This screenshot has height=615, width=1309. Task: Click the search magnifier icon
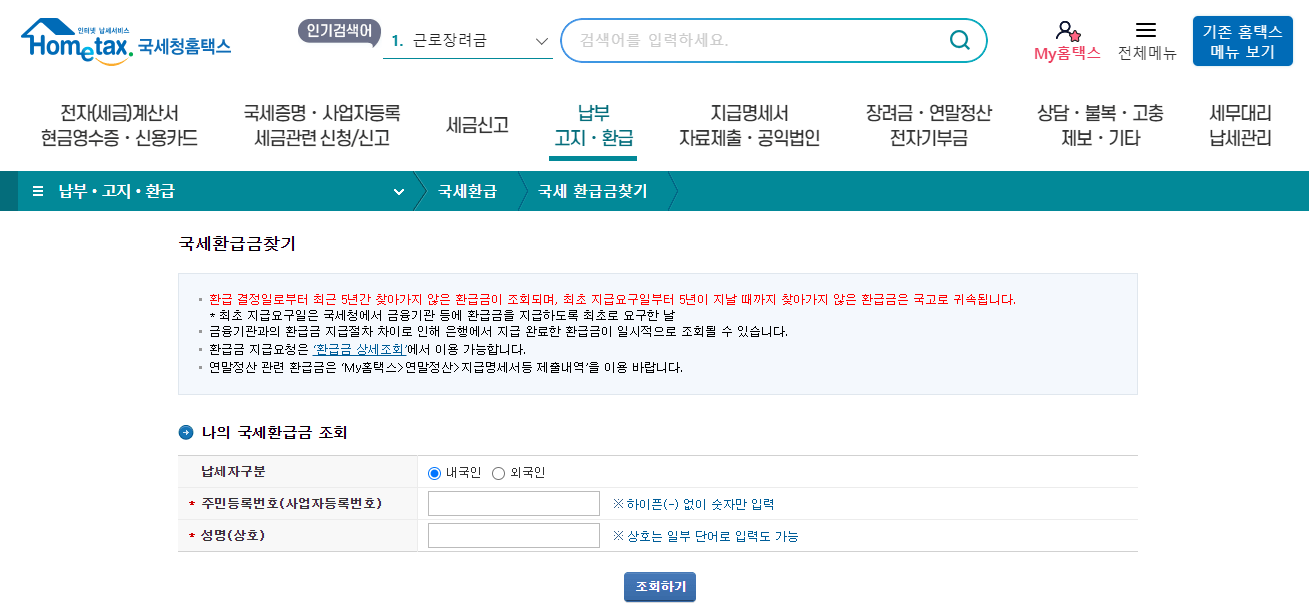pos(959,40)
